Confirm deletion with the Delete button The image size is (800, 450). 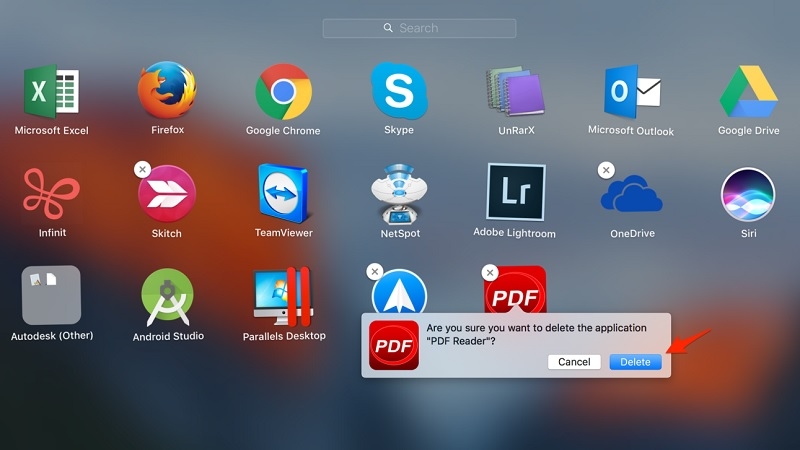pos(635,362)
